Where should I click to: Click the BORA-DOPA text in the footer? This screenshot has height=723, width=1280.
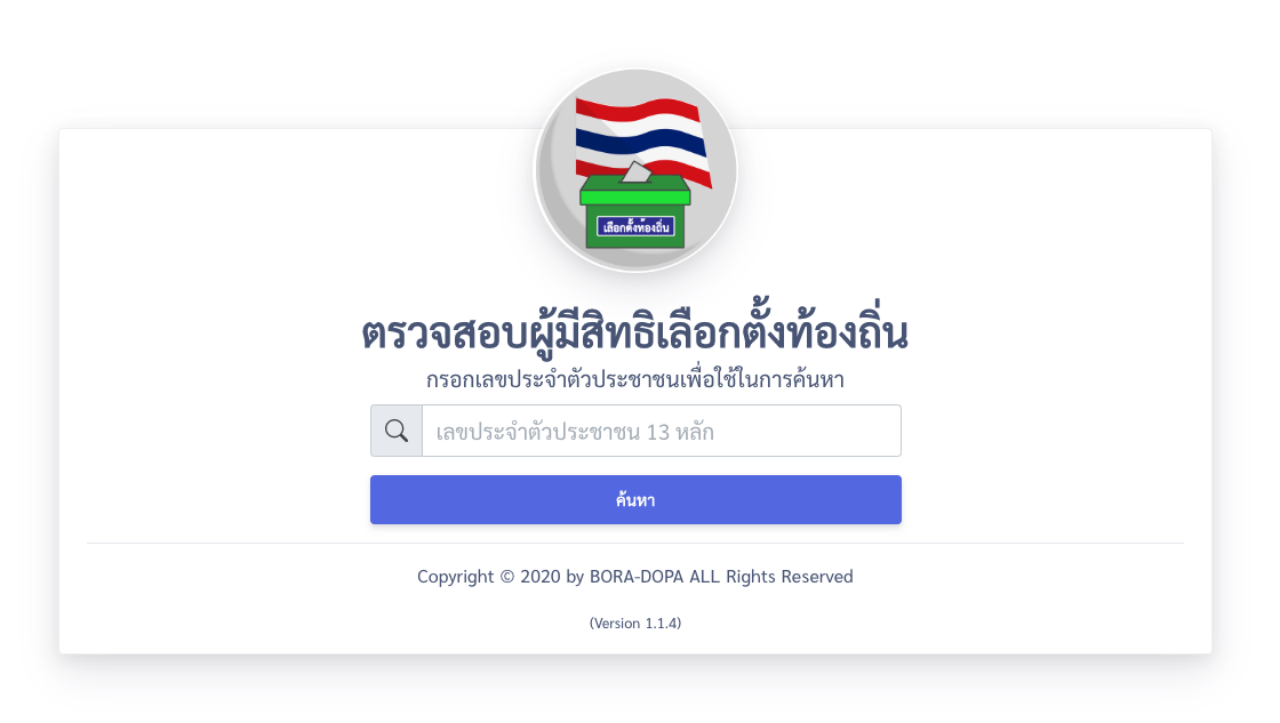(636, 577)
